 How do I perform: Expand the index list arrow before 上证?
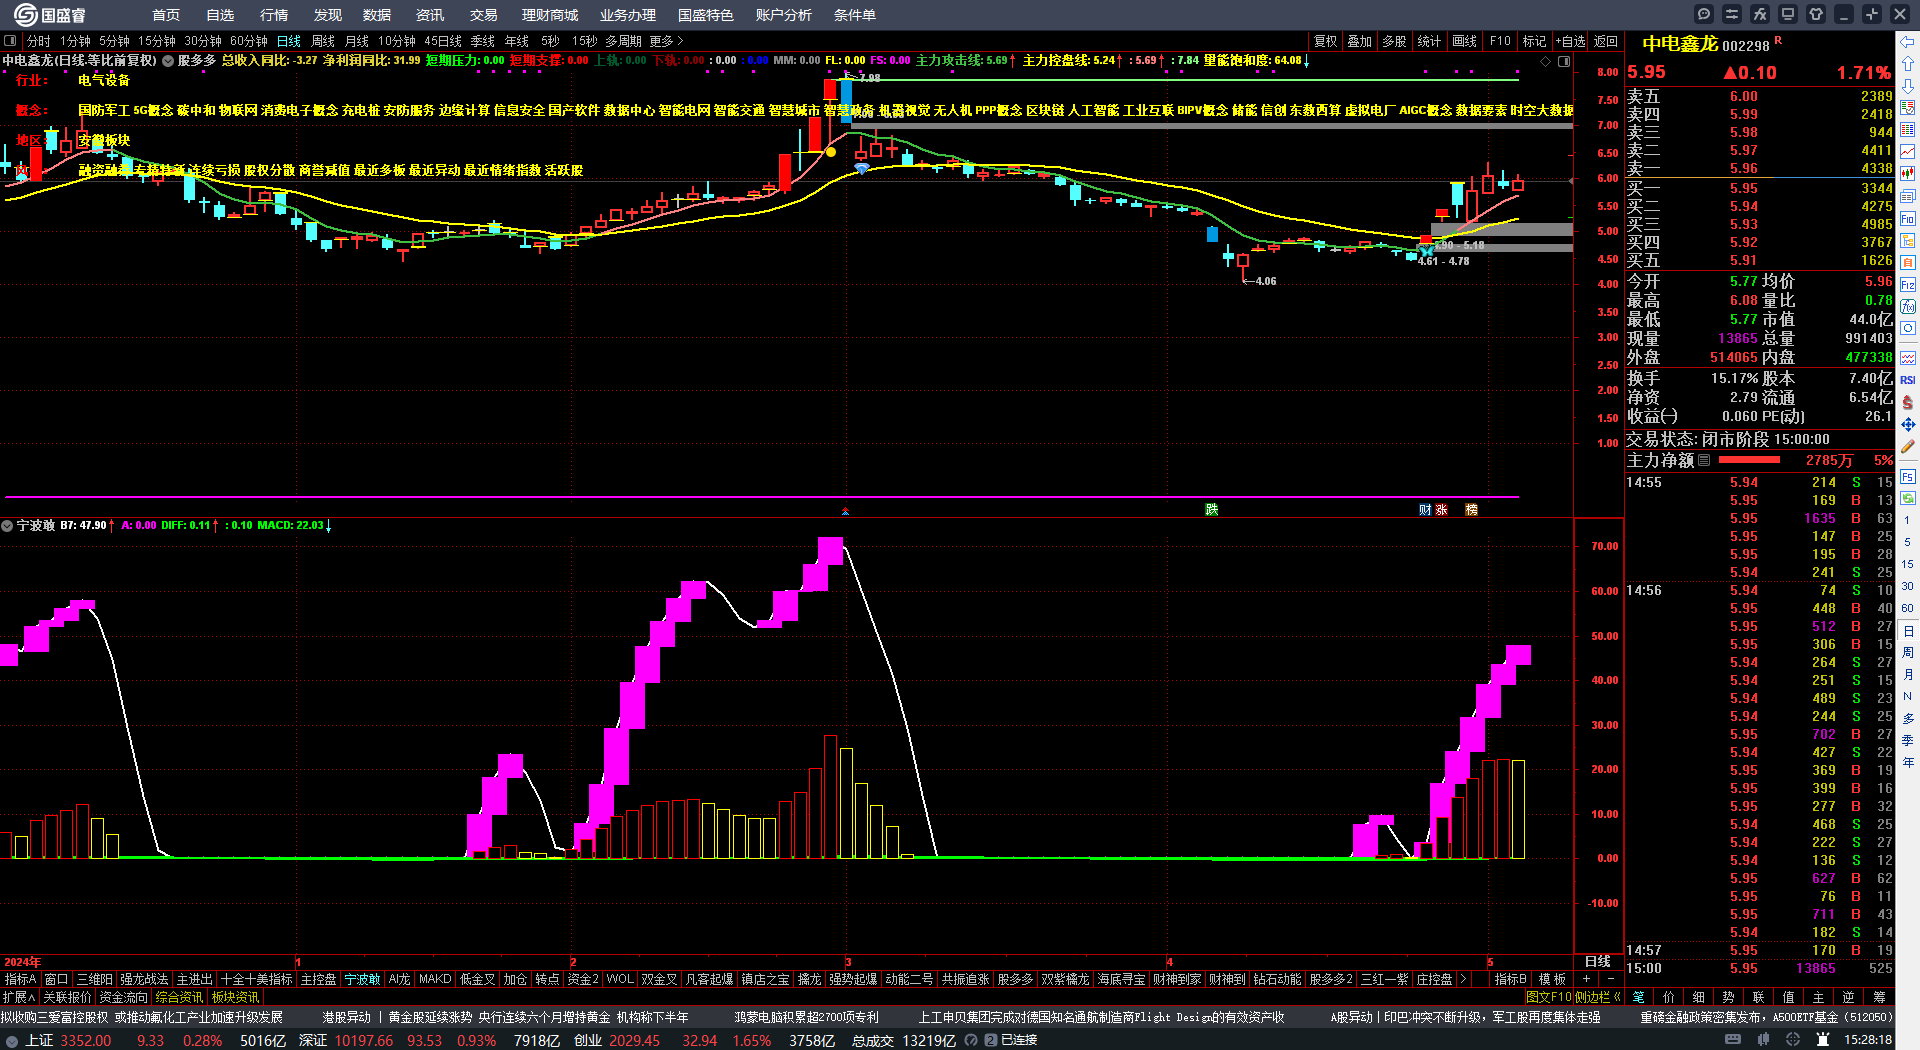[x=11, y=1040]
